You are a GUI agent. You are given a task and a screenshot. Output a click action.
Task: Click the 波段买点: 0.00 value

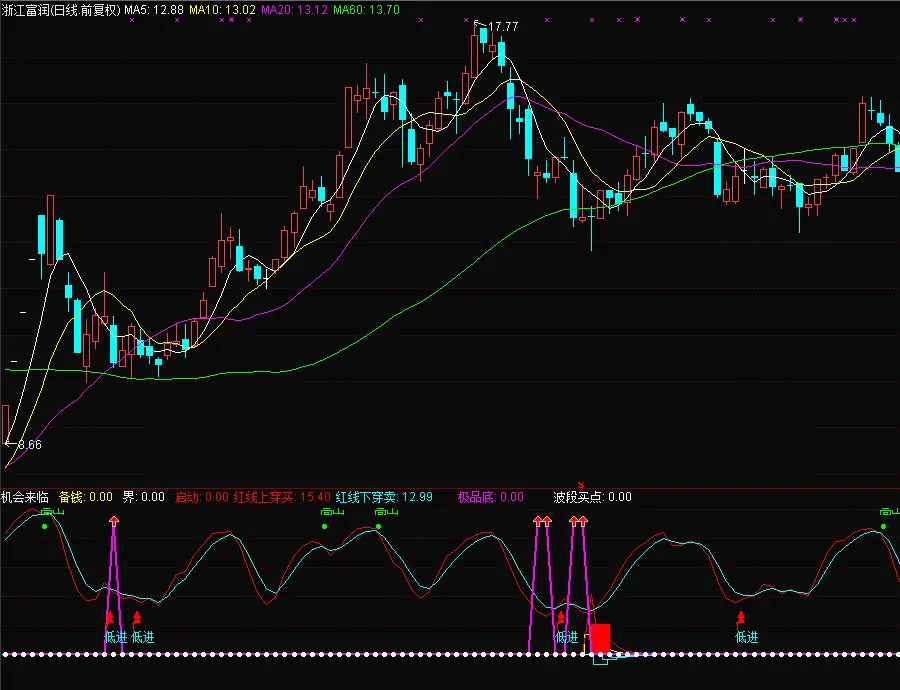(x=592, y=497)
